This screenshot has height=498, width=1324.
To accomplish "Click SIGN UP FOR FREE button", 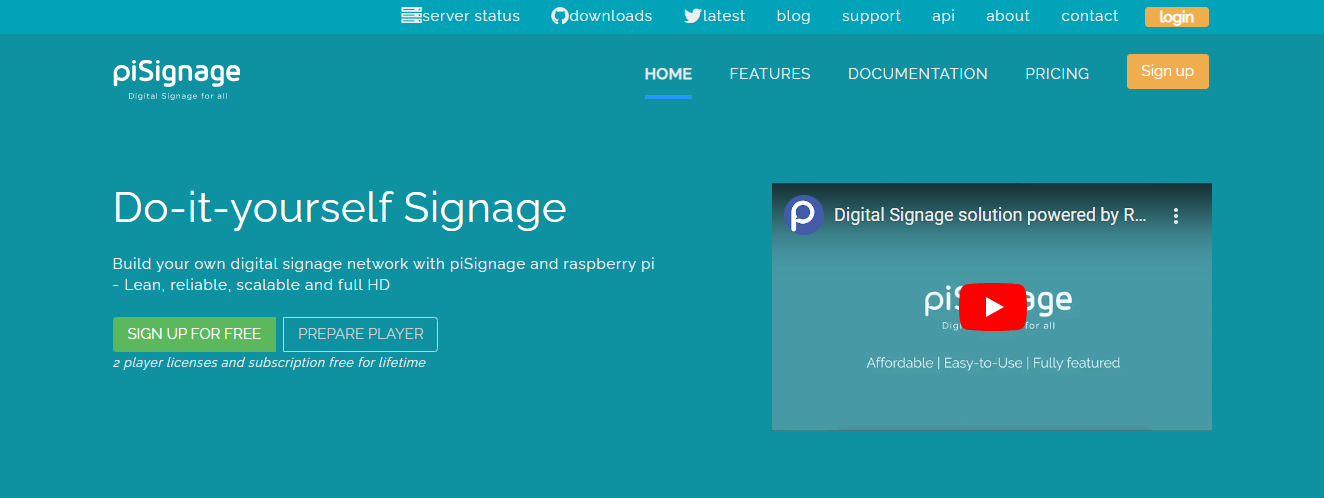I will point(194,334).
